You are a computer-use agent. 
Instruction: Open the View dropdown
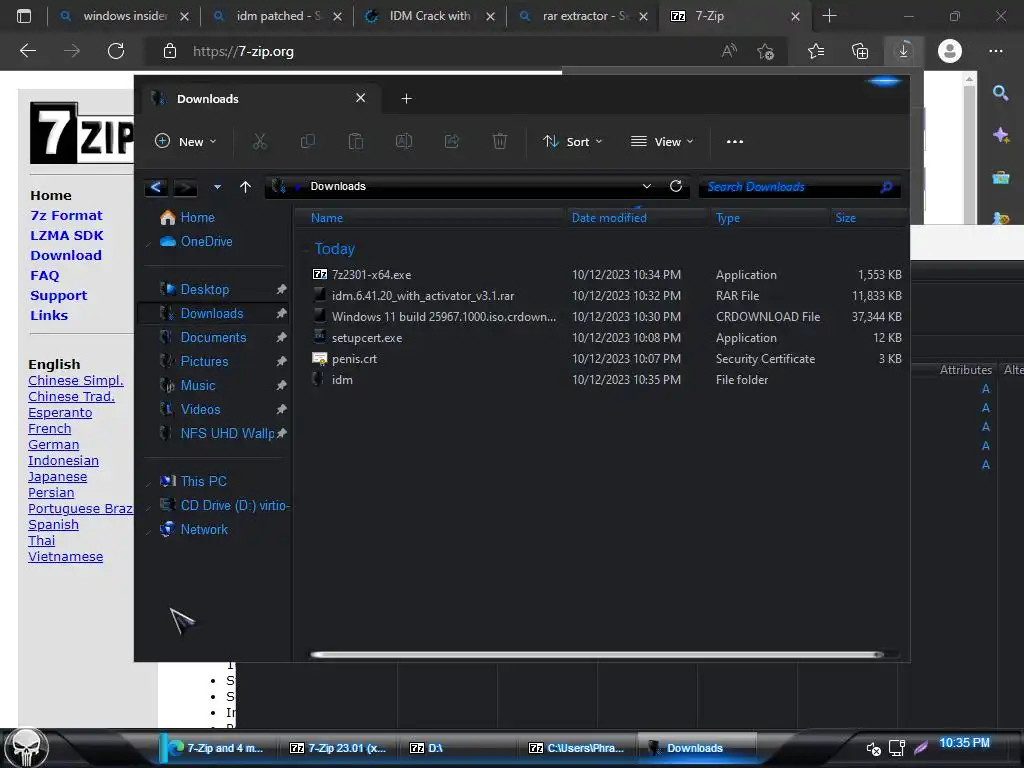coord(662,142)
